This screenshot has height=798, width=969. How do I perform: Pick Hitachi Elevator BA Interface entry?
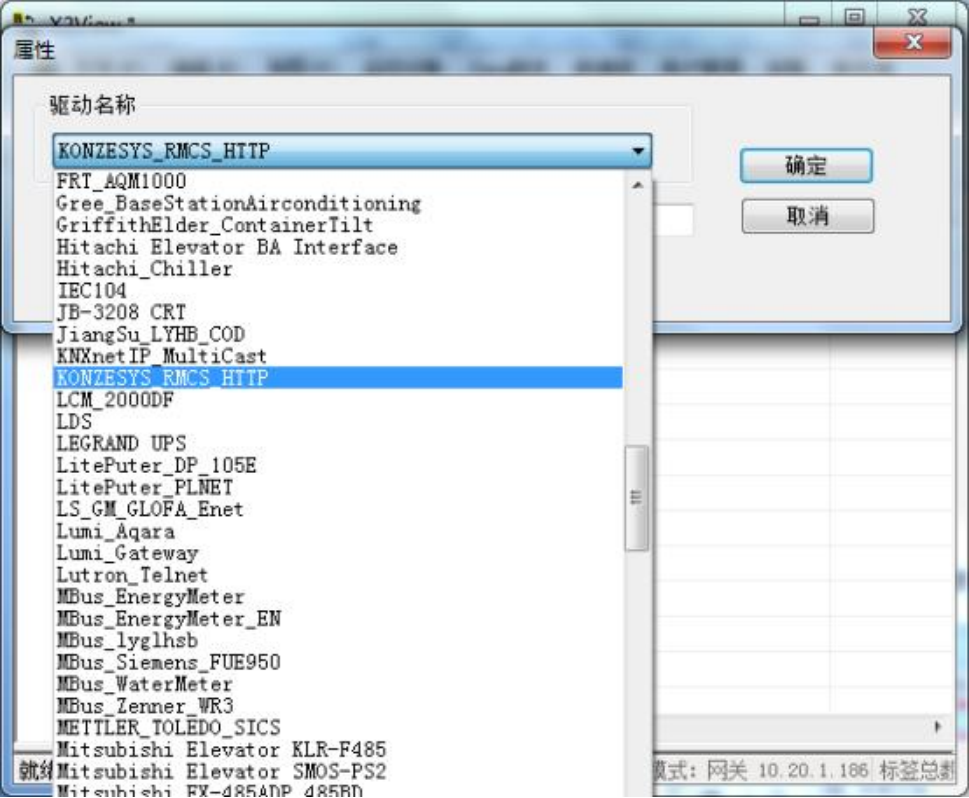click(x=337, y=247)
